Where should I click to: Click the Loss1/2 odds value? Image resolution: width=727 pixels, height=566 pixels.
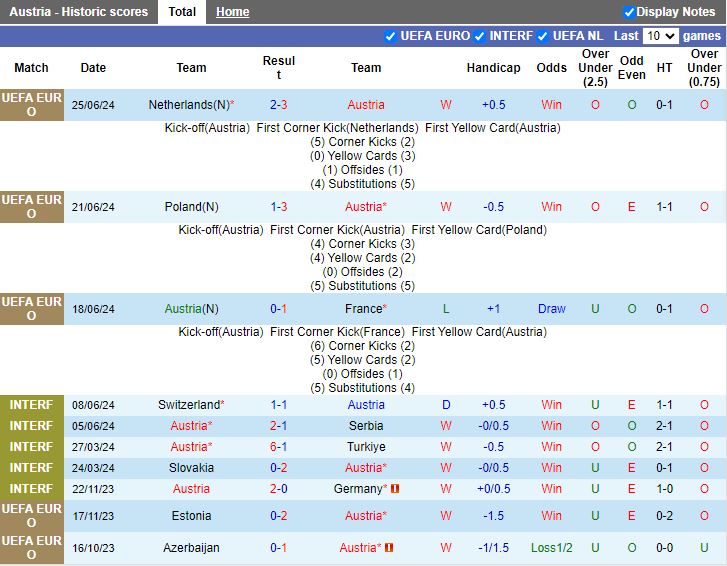coord(551,547)
